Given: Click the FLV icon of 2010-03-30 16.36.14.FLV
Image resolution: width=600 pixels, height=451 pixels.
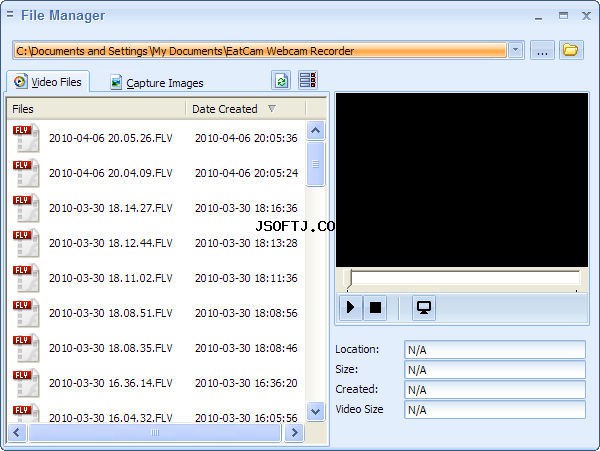Looking at the screenshot, I should pos(26,383).
